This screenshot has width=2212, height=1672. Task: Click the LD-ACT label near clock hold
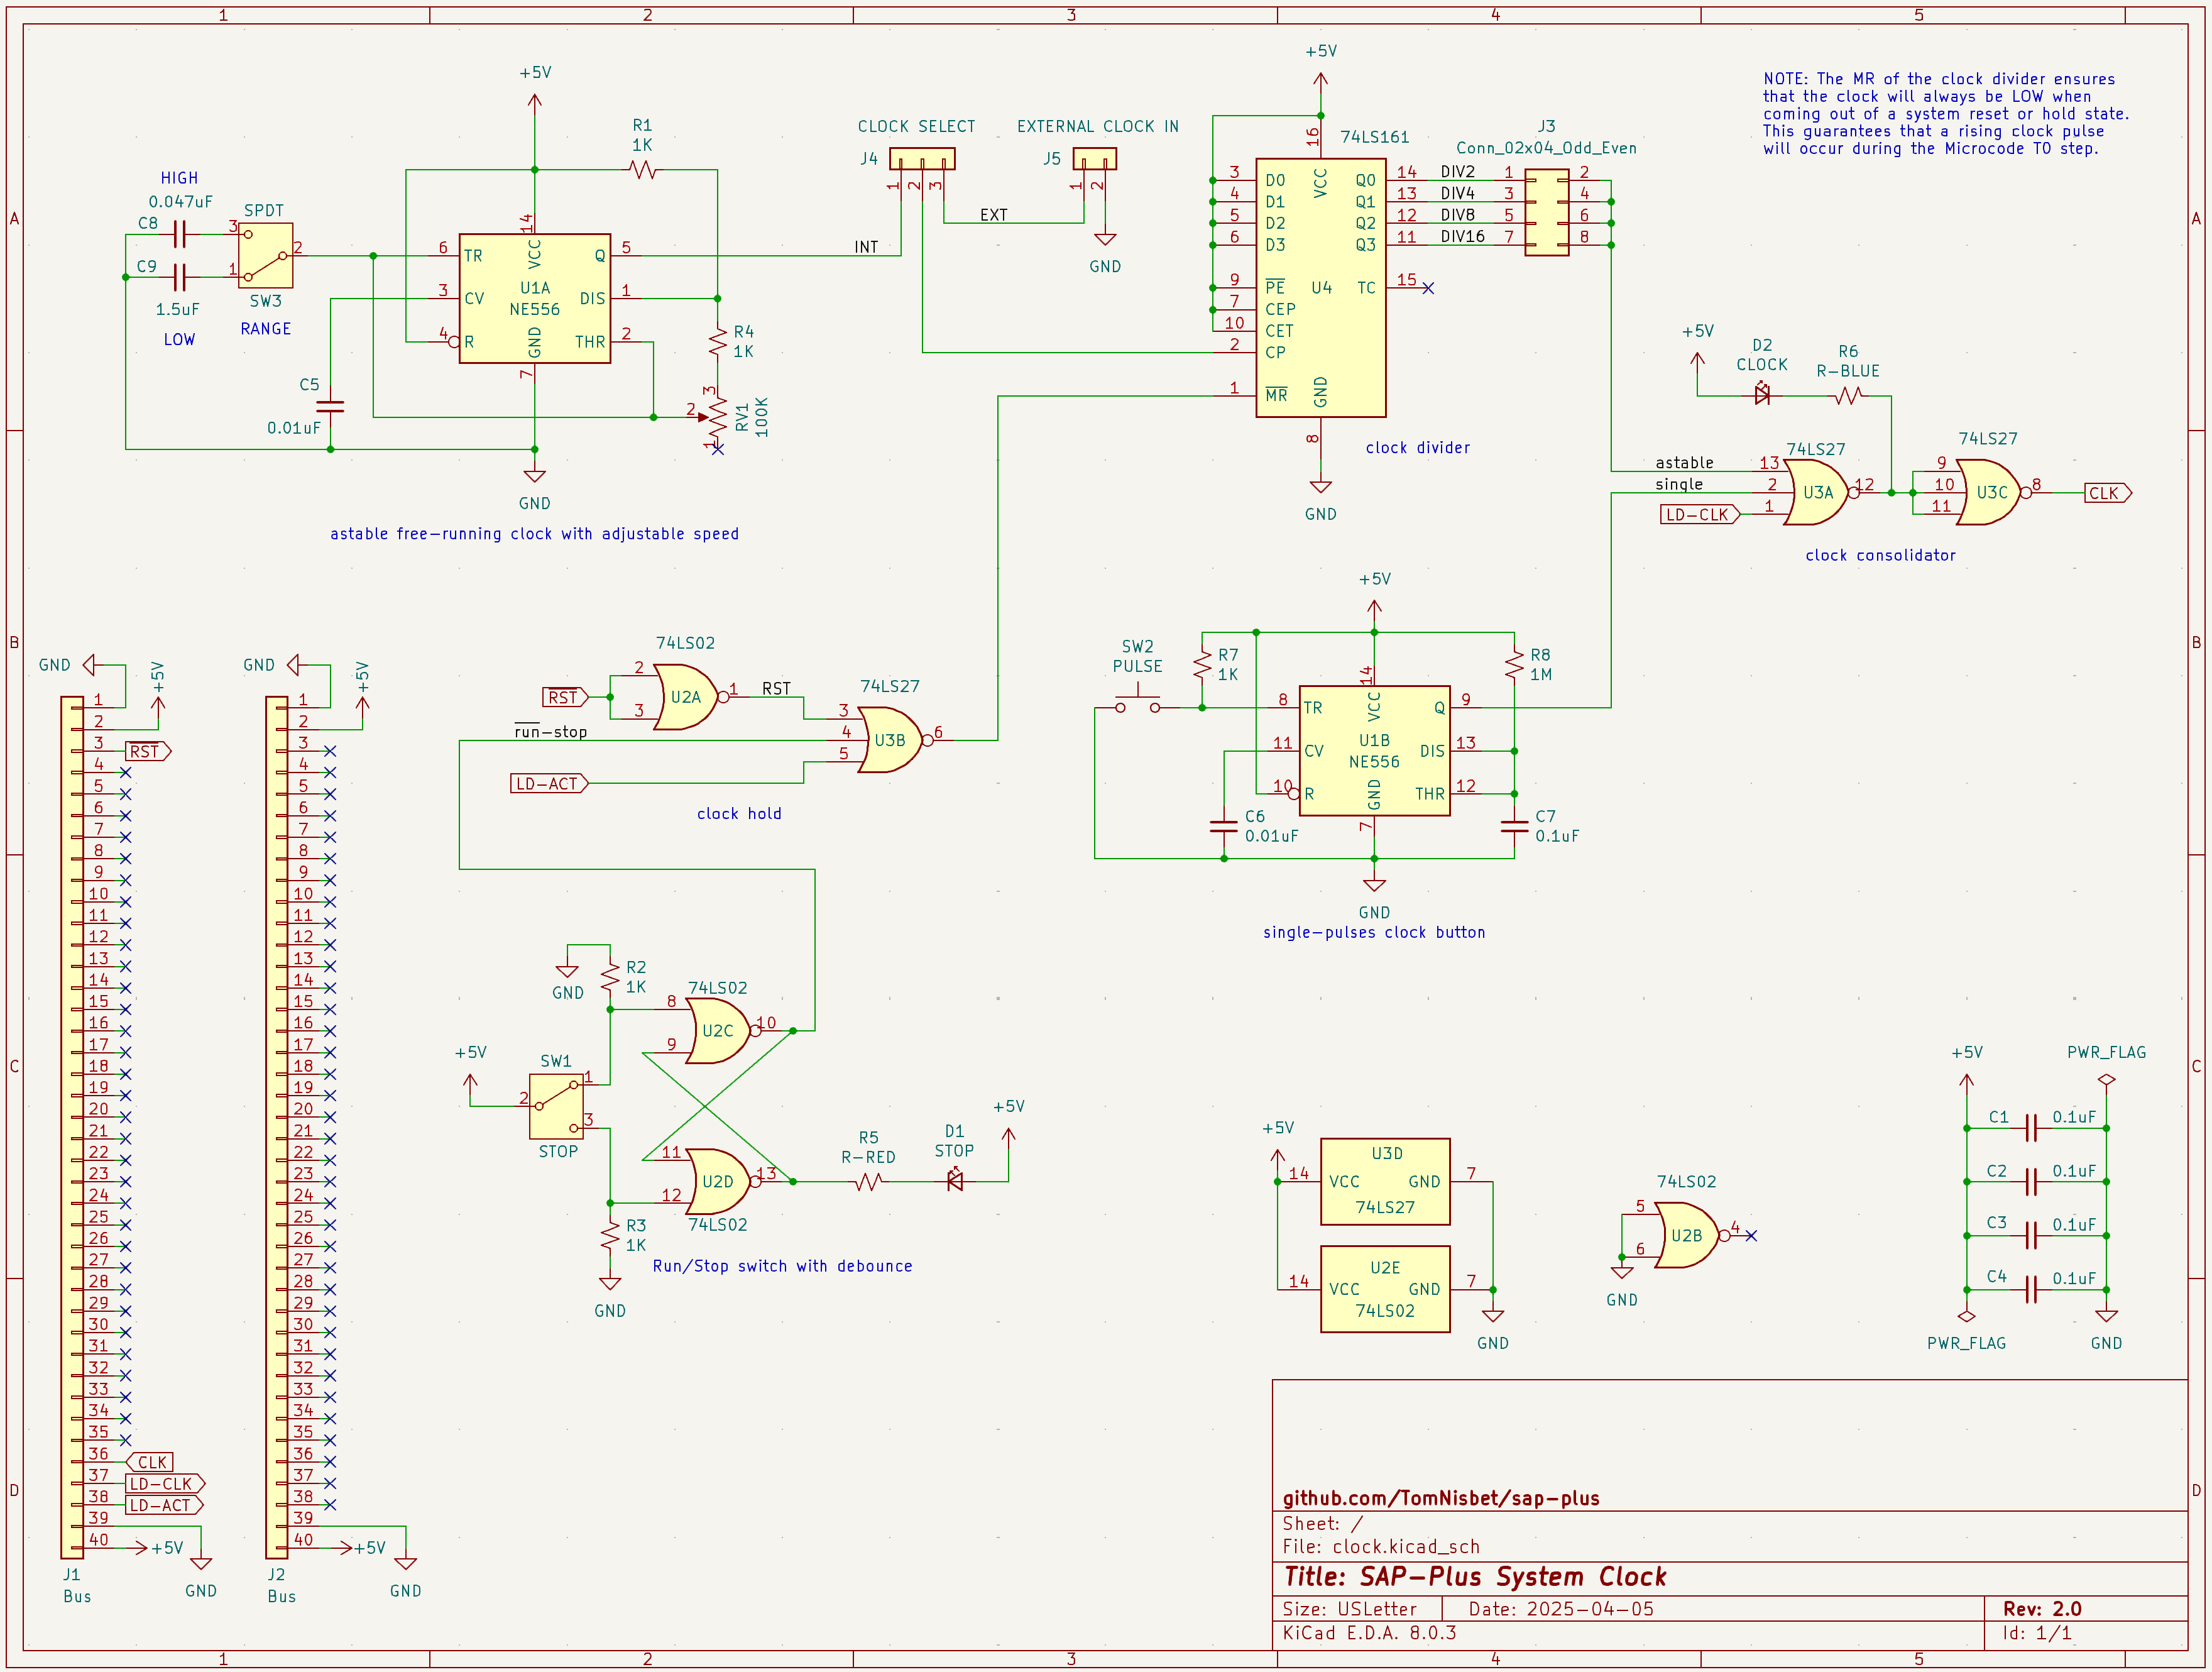click(x=549, y=783)
